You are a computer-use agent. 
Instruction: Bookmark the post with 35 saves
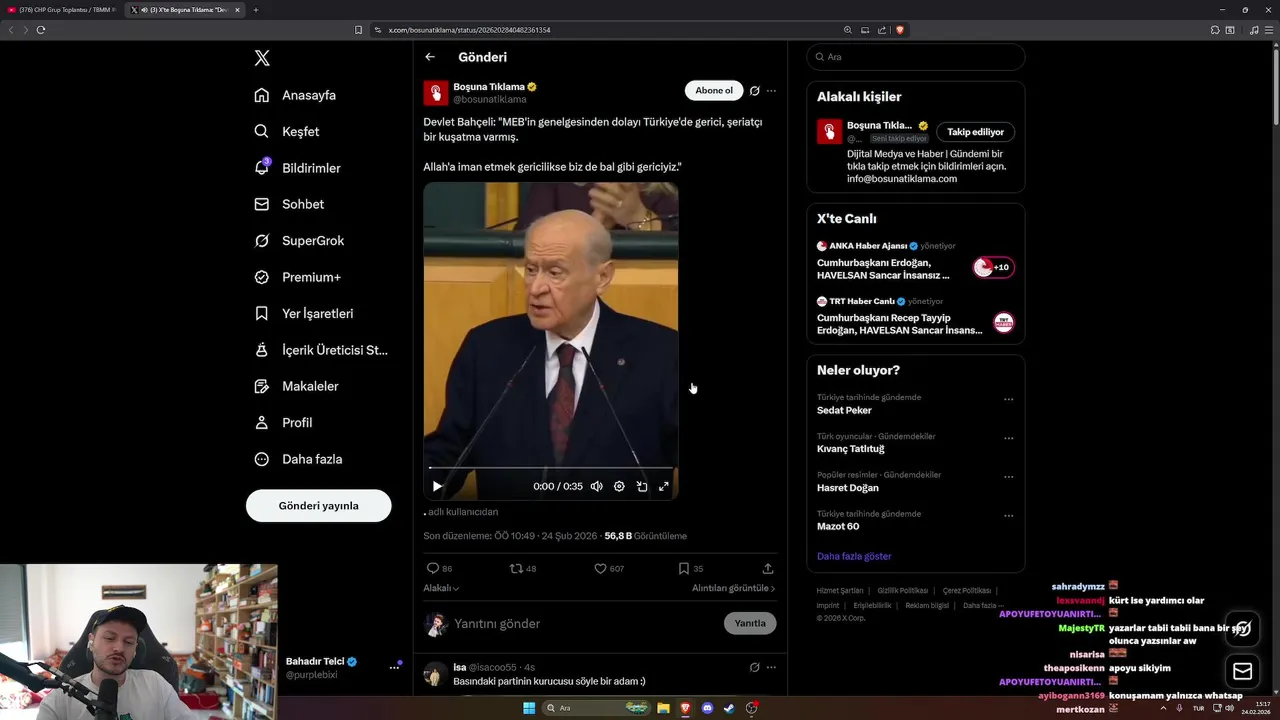click(684, 568)
